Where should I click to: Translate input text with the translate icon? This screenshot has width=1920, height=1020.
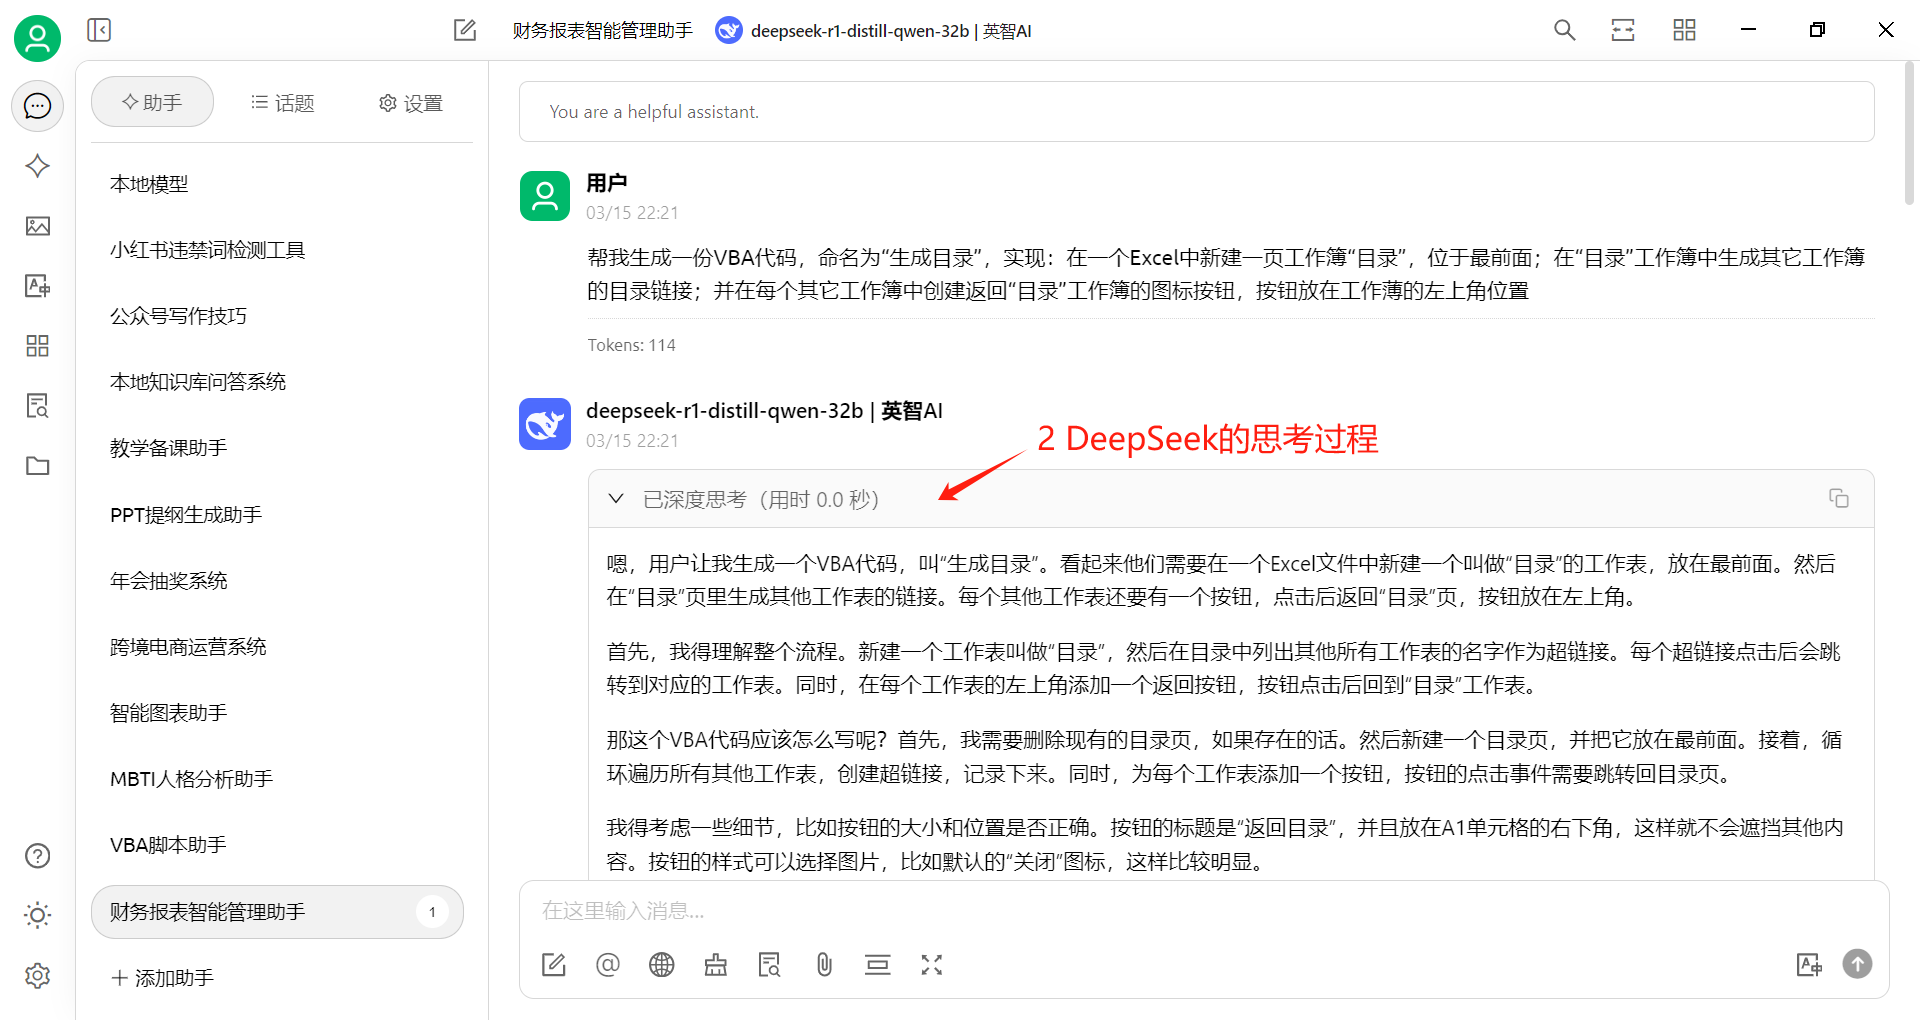(x=1810, y=965)
